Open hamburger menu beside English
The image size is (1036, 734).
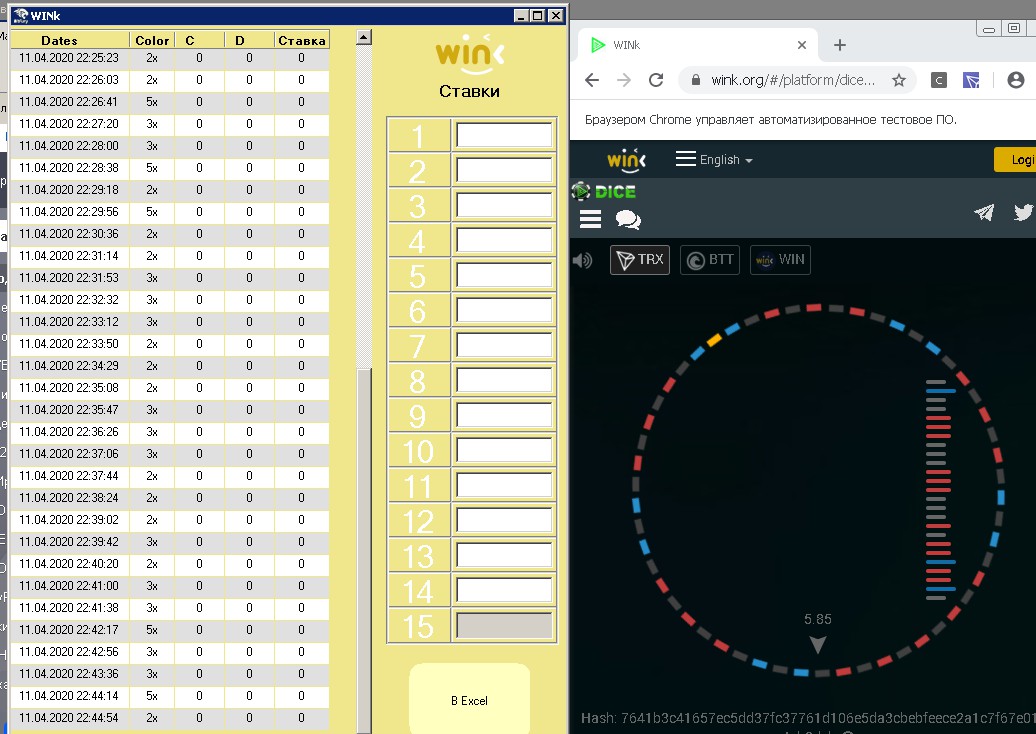pyautogui.click(x=686, y=159)
